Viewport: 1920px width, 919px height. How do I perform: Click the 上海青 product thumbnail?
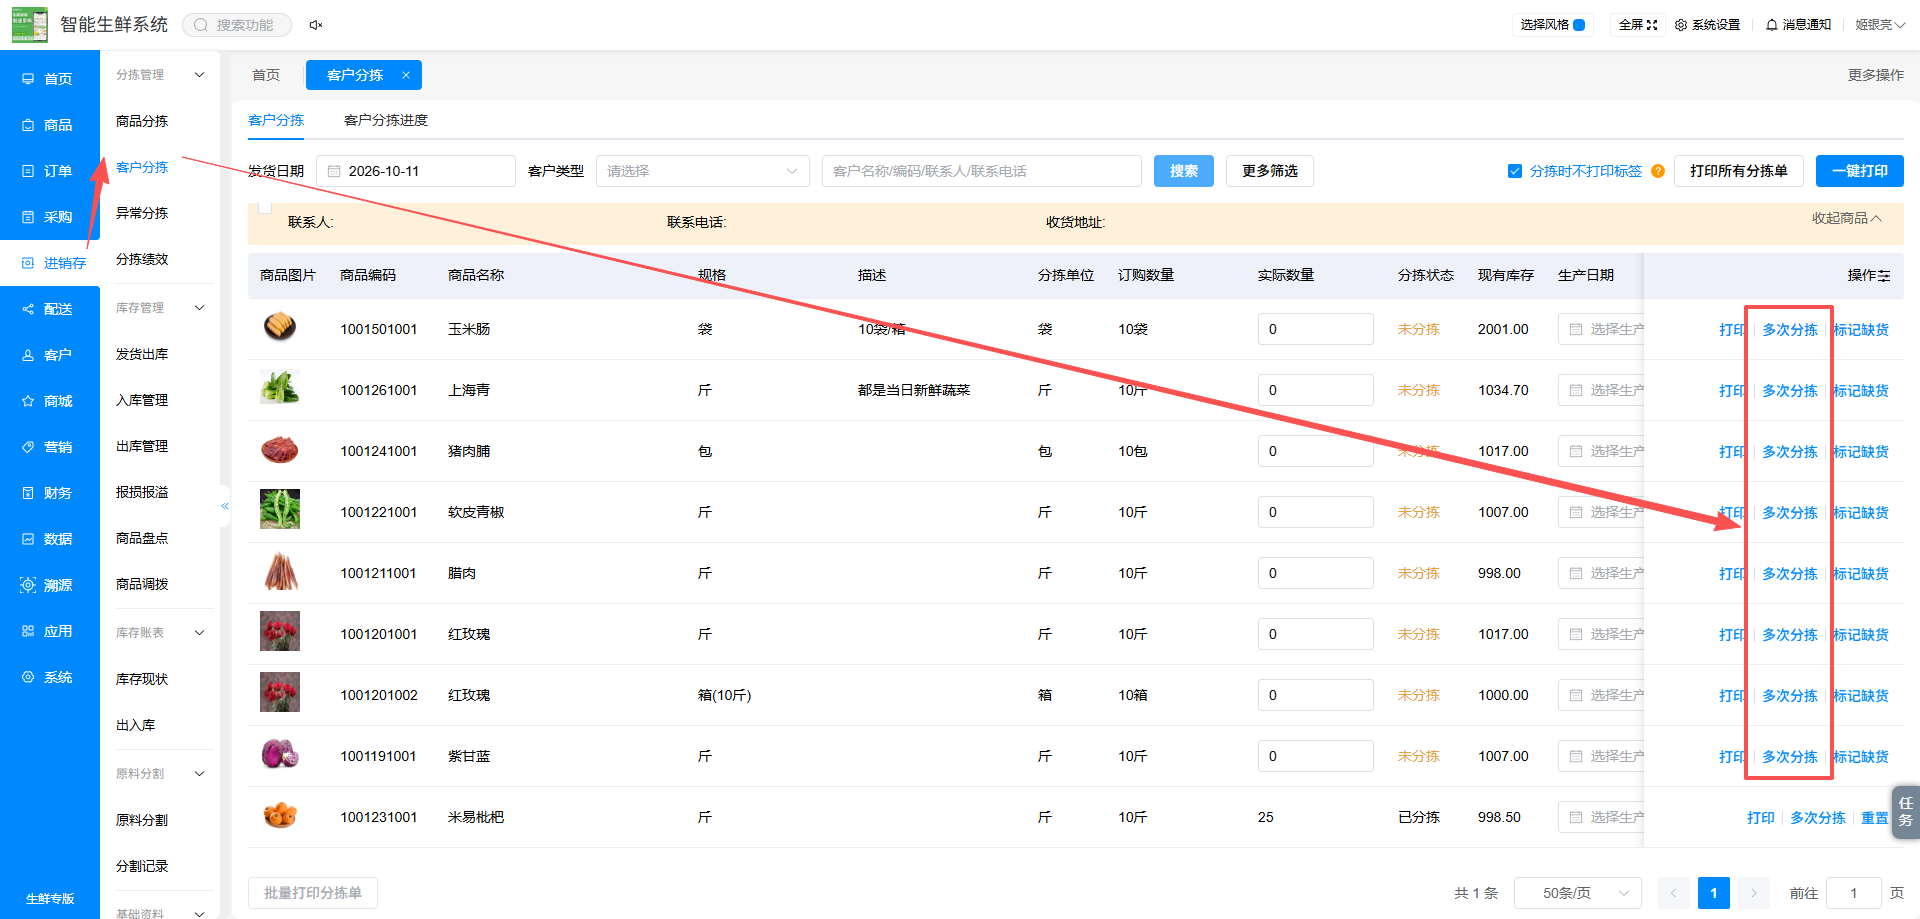(x=280, y=387)
